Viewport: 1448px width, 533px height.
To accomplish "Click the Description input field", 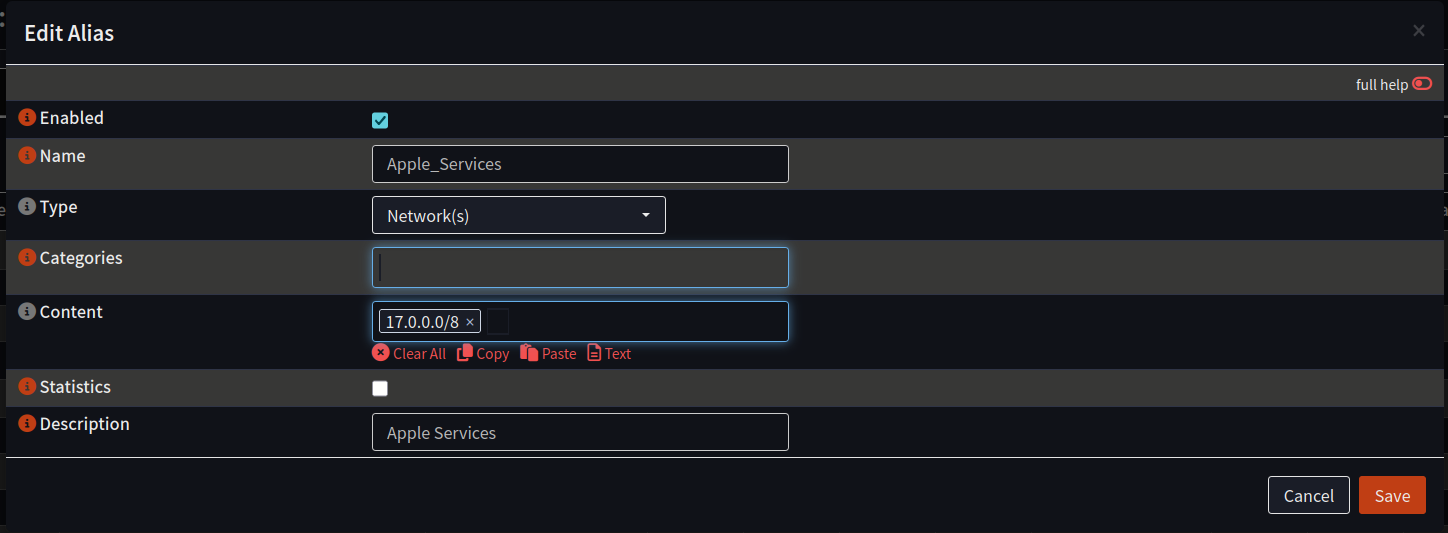I will coord(580,432).
